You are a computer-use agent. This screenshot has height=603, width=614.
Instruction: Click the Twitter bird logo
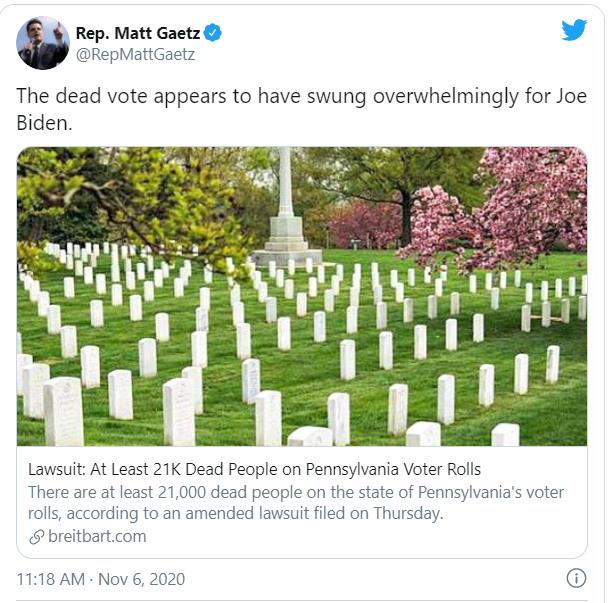click(574, 30)
